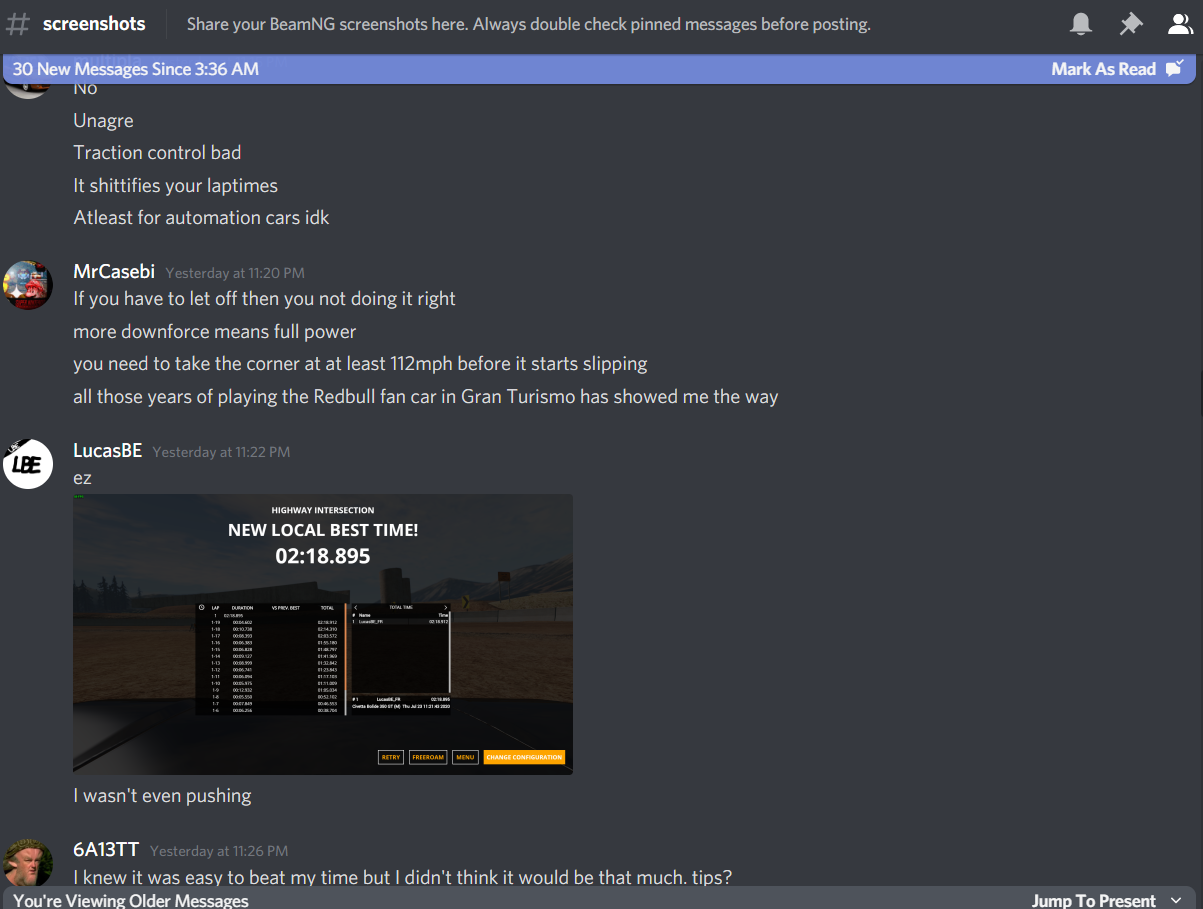
Task: Toggle member list icon
Action: pyautogui.click(x=1181, y=24)
